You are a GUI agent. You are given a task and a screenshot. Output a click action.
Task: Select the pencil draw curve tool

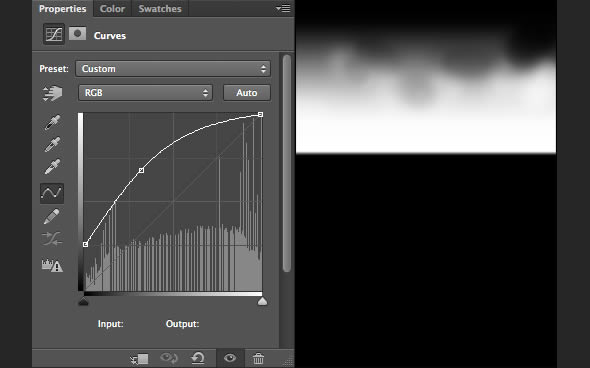click(x=52, y=217)
